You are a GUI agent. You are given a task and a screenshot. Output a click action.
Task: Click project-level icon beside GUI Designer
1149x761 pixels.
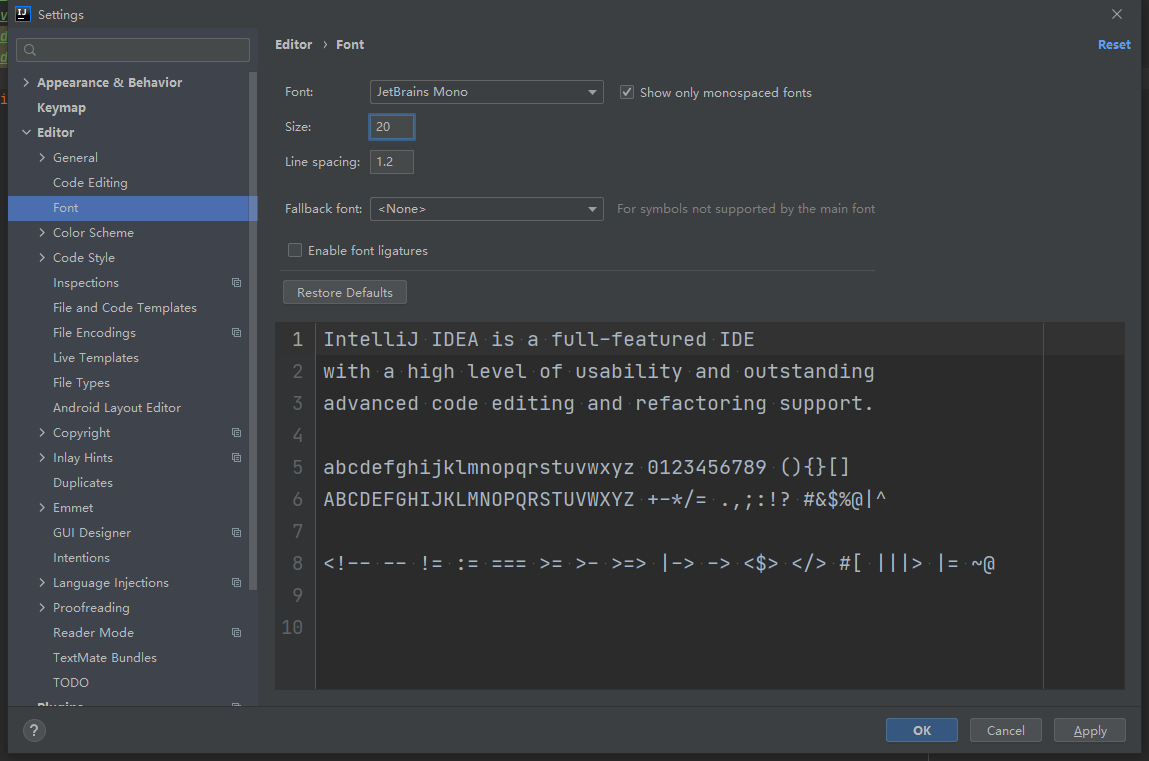[237, 532]
